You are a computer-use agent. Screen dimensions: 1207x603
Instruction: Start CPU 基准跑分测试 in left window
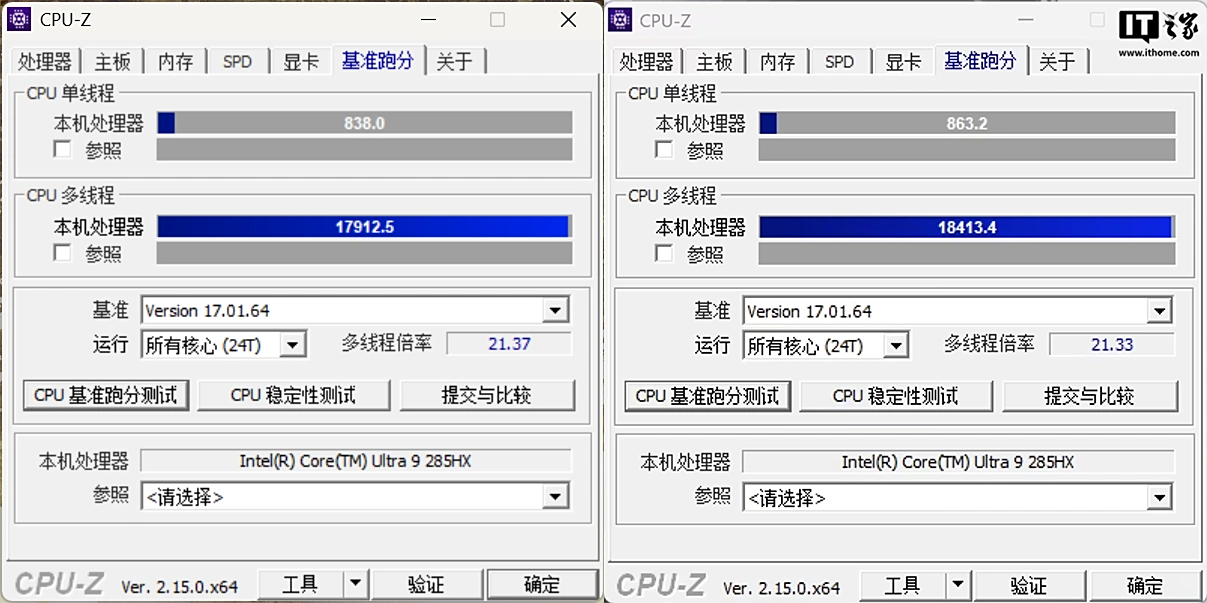click(x=105, y=395)
